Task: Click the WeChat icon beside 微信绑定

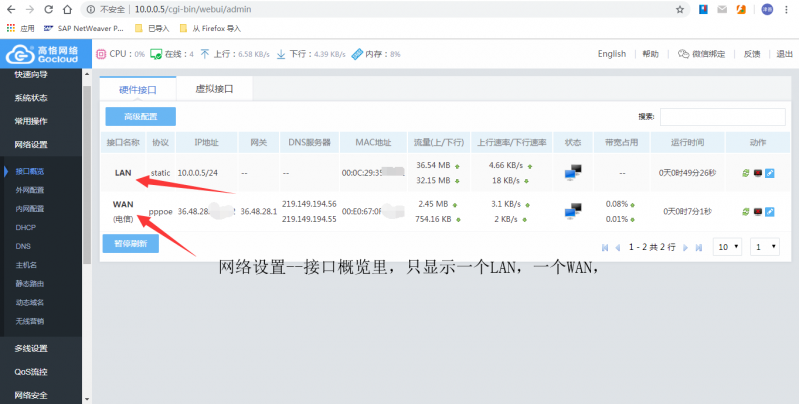Action: pyautogui.click(x=683, y=54)
